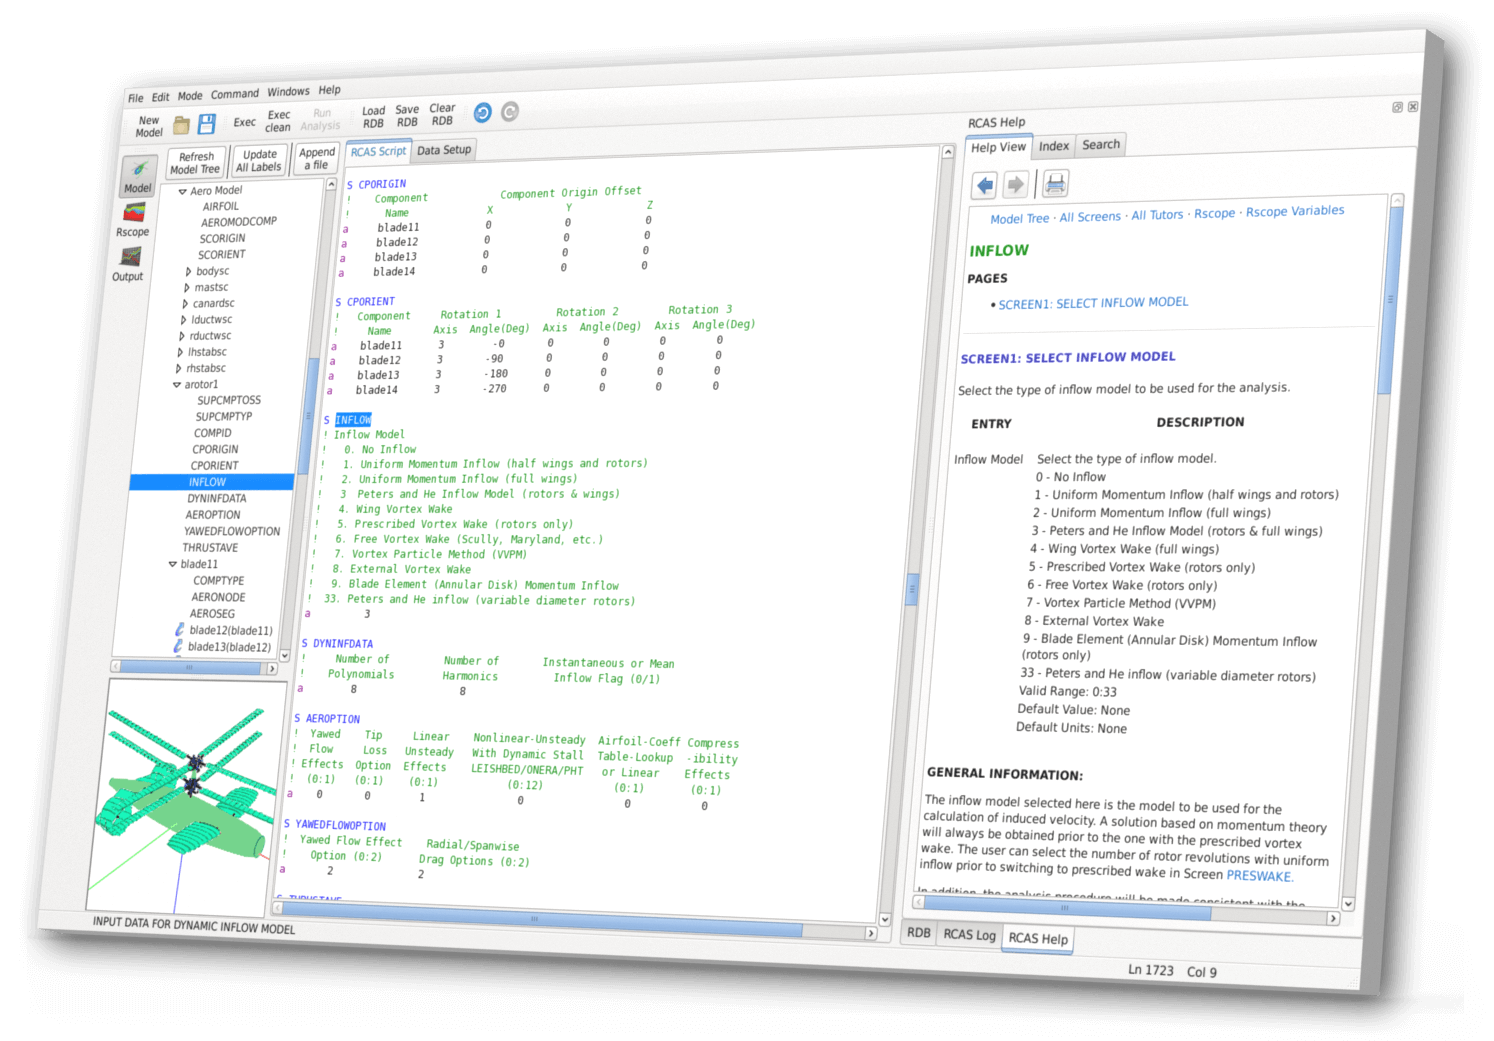Collapse the Aero Model tree node
This screenshot has height=1041, width=1494.
183,191
